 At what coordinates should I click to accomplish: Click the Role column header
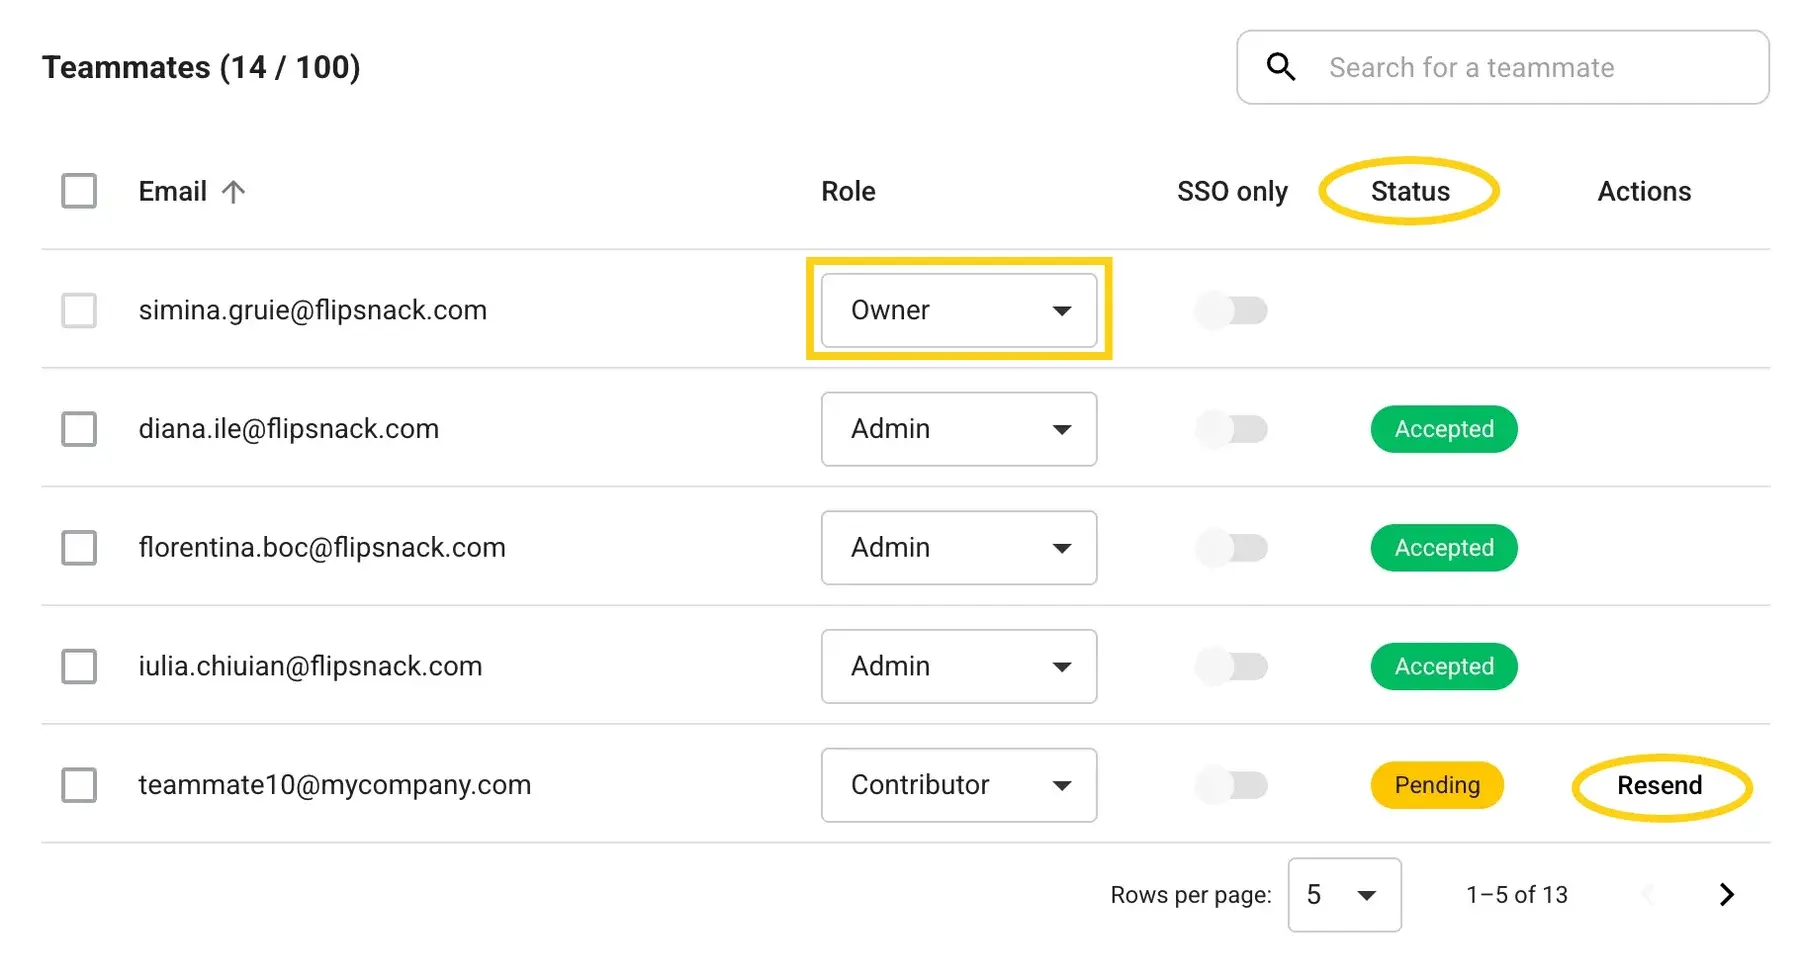848,191
